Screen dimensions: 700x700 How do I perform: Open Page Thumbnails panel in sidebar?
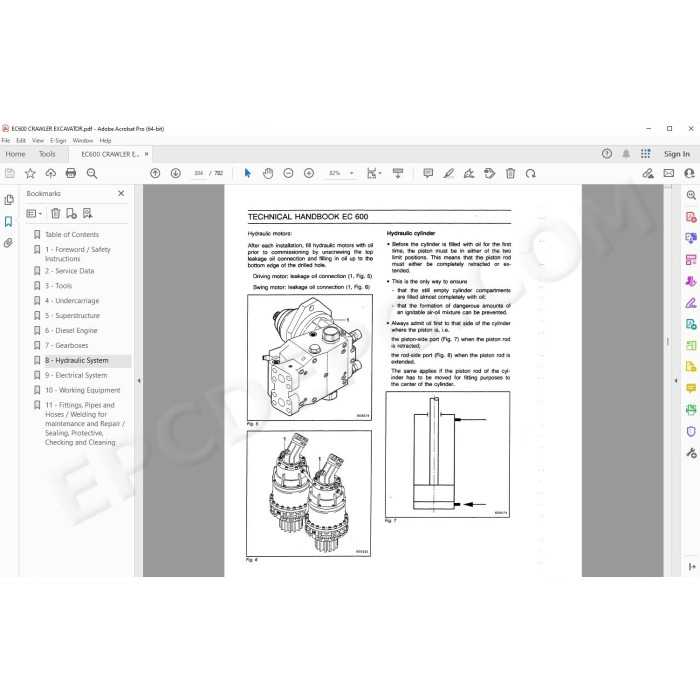coord(9,200)
